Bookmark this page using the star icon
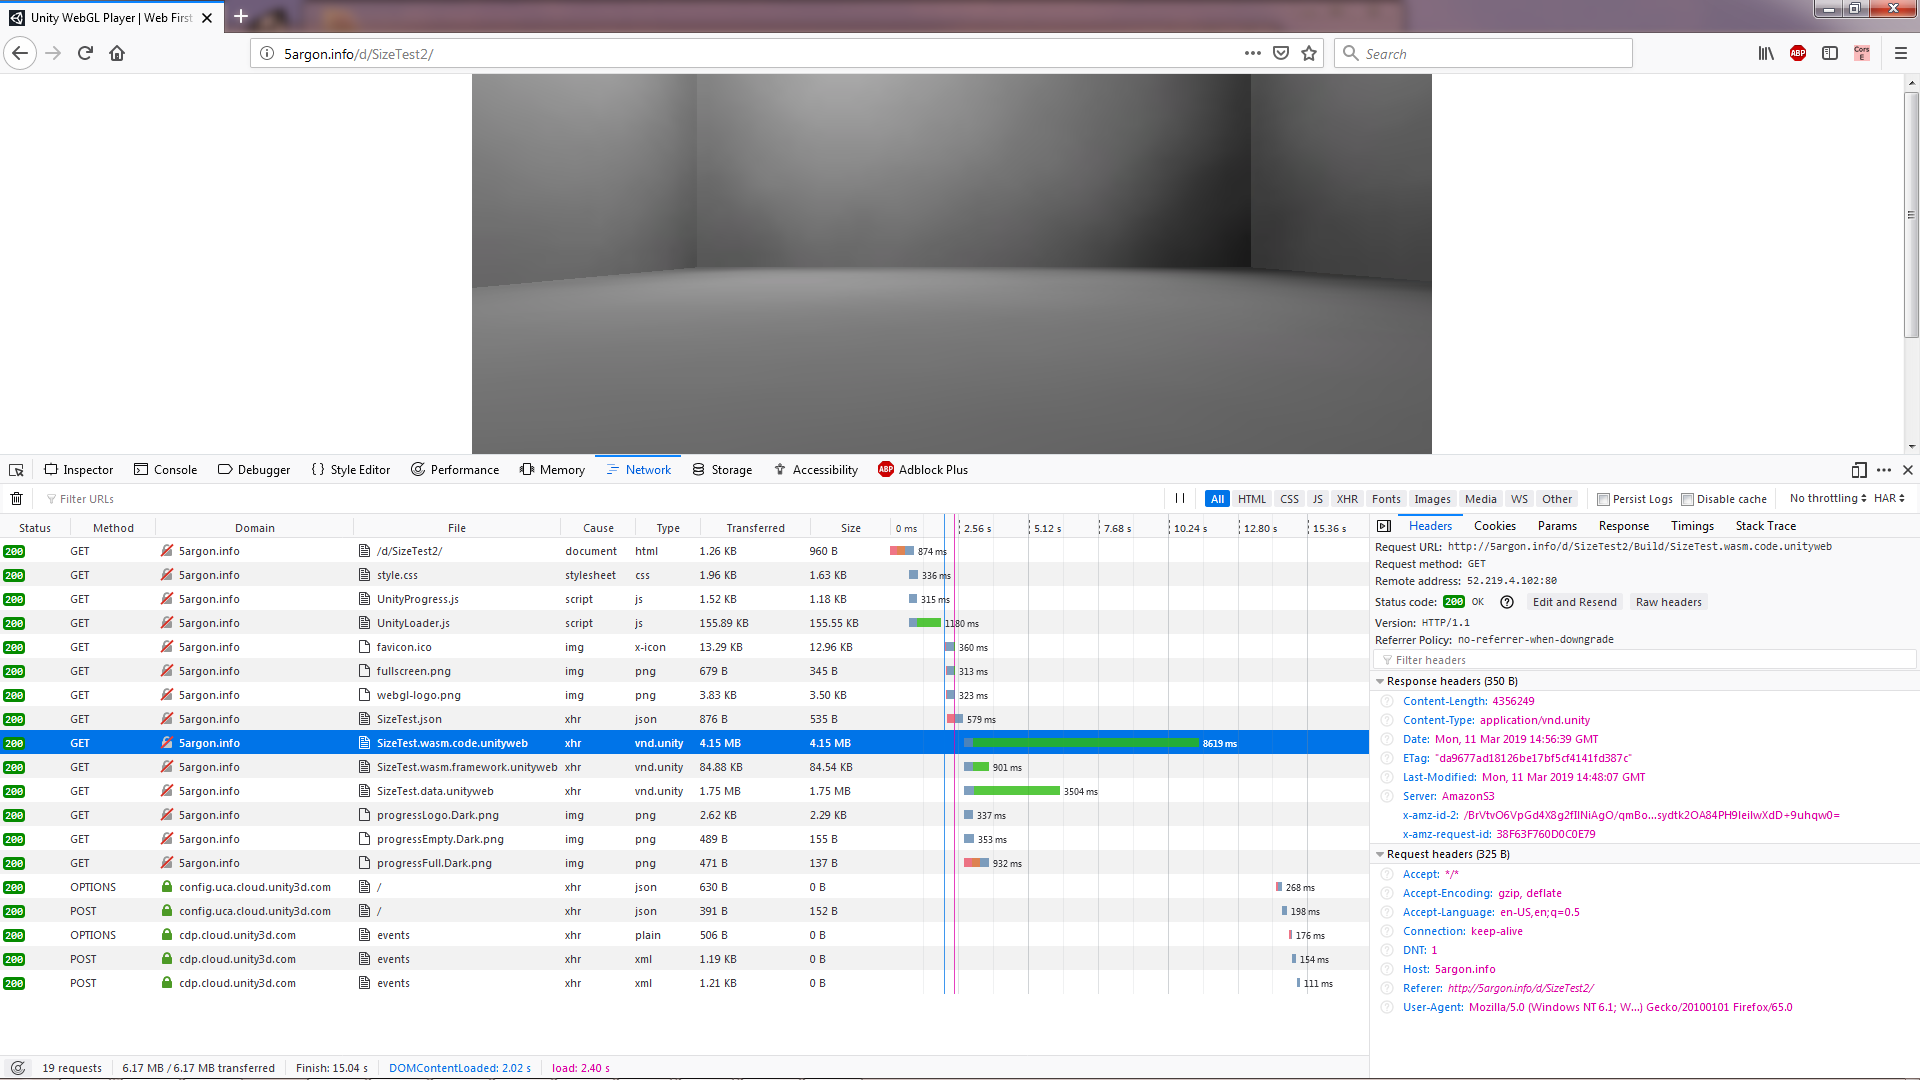 point(1310,53)
